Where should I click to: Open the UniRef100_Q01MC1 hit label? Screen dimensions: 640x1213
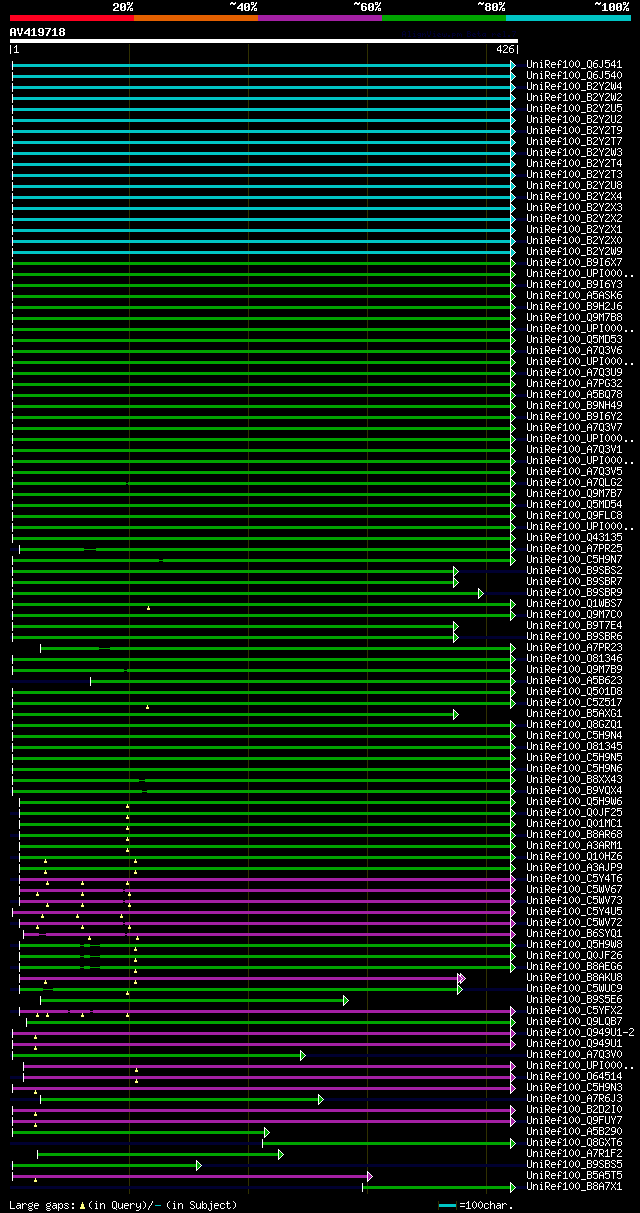tap(574, 823)
